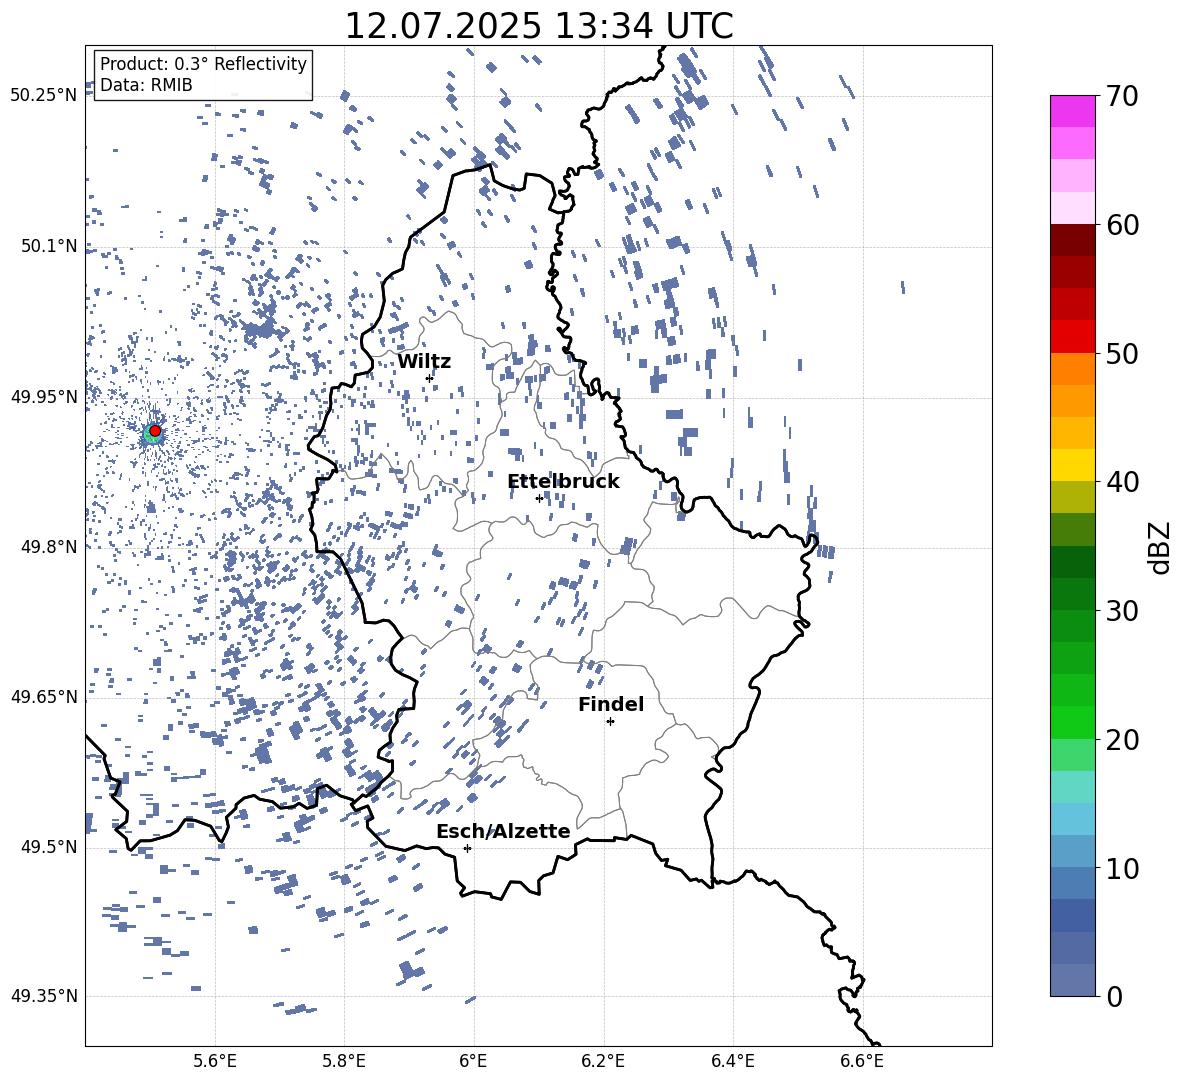Click the Esch/Alzette city label
The height and width of the screenshot is (1081, 1184).
coord(503,831)
